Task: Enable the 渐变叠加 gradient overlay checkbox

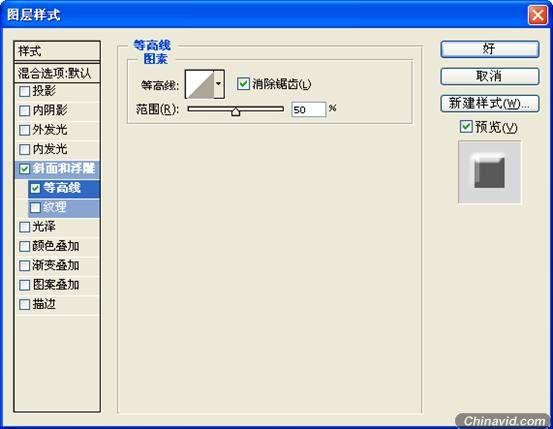Action: tap(24, 266)
